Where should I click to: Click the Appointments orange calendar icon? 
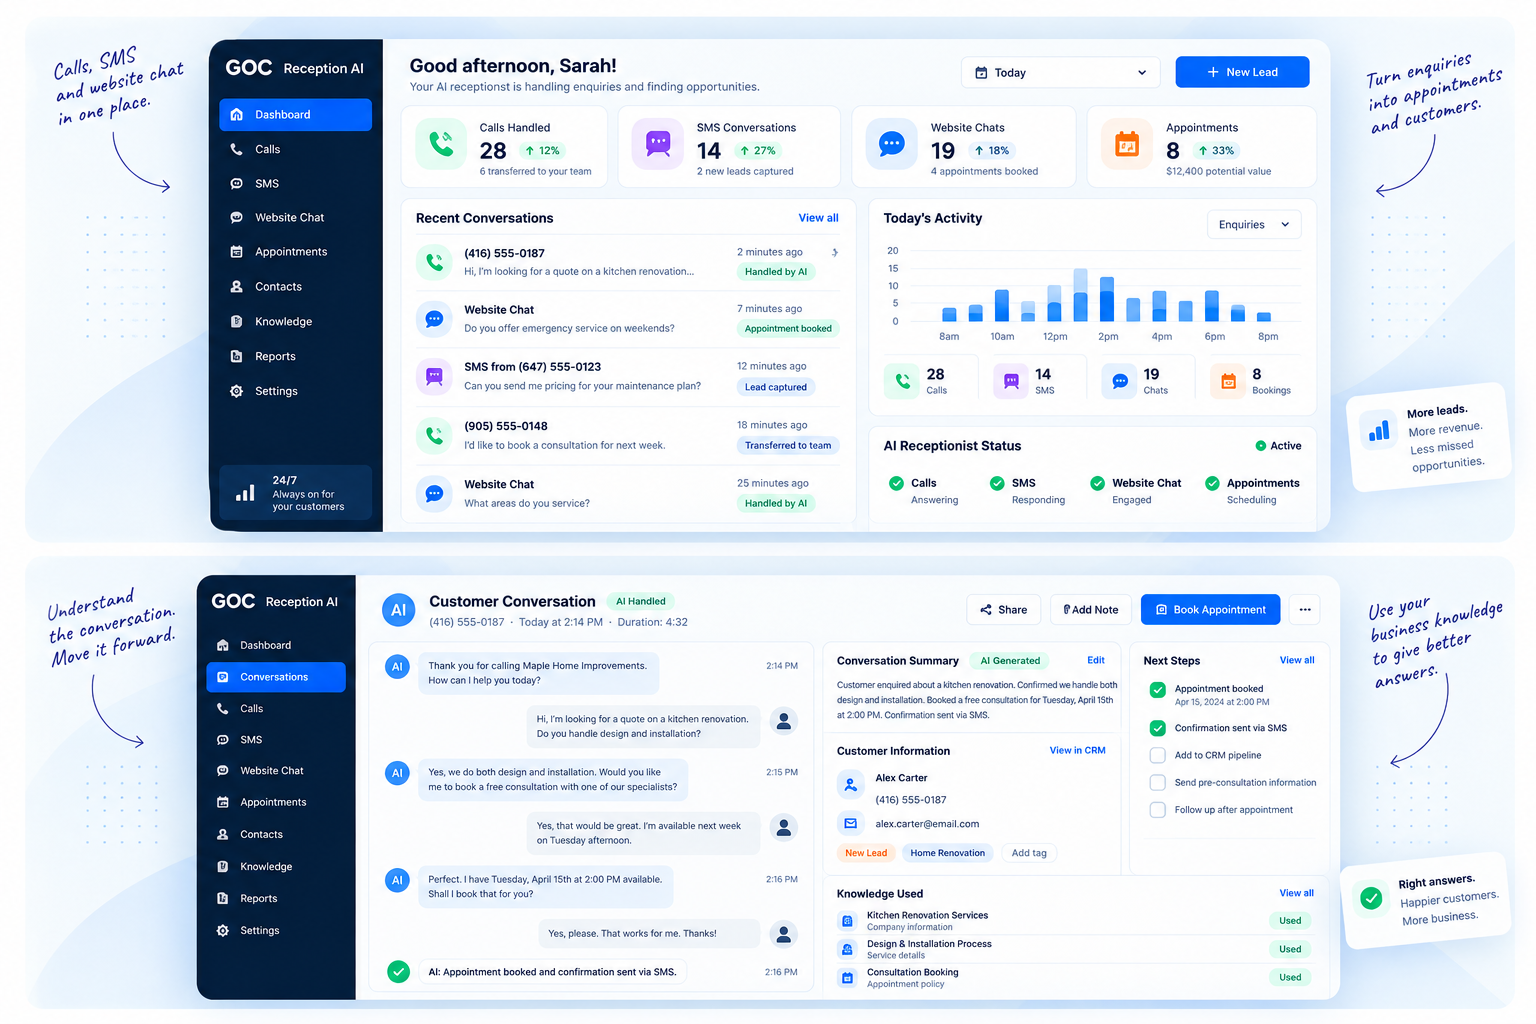point(1127,144)
